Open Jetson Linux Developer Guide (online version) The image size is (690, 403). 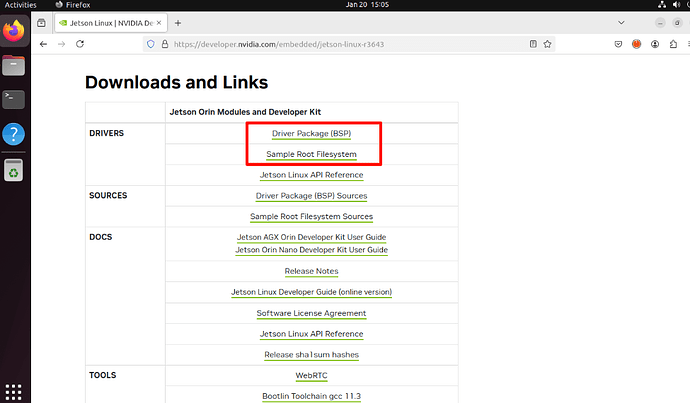point(312,292)
